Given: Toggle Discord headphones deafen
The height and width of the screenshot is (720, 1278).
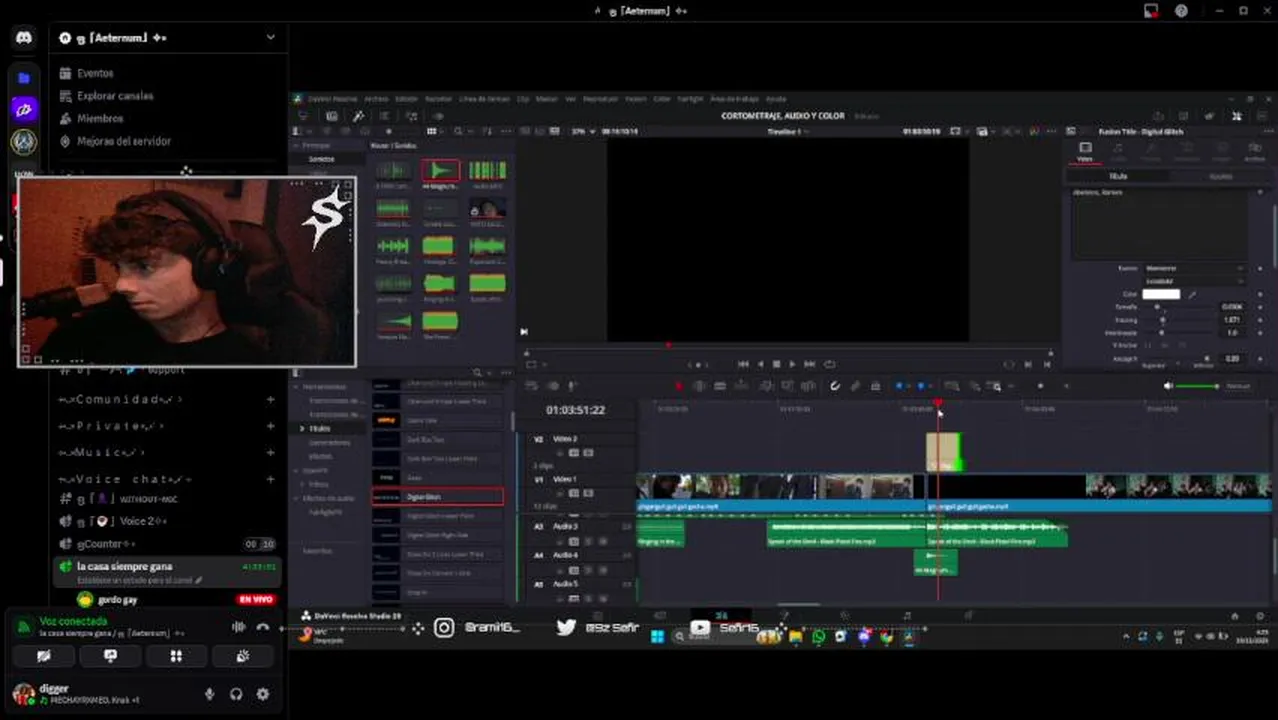Looking at the screenshot, I should (236, 694).
